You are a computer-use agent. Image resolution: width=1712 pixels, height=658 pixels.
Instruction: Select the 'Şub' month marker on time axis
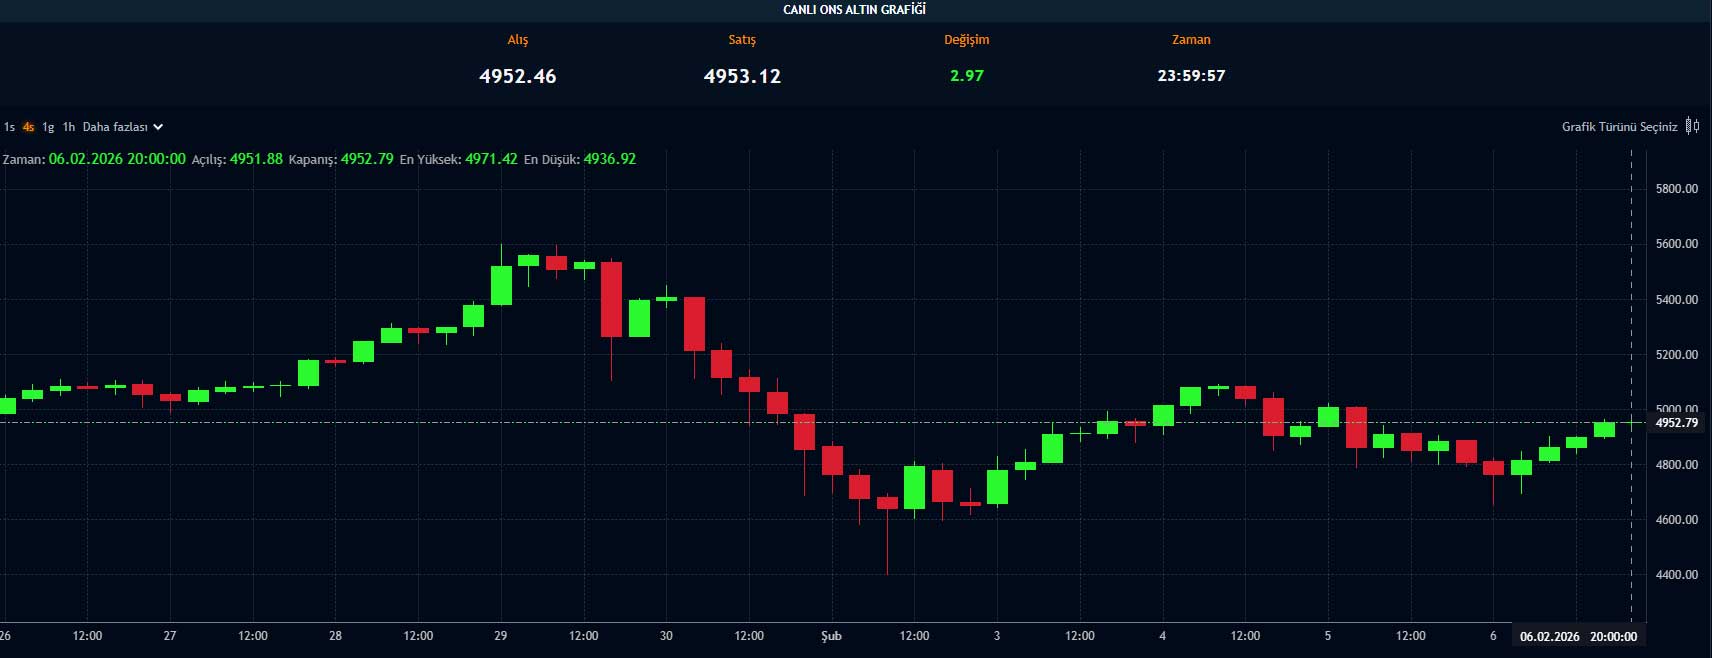click(x=831, y=636)
